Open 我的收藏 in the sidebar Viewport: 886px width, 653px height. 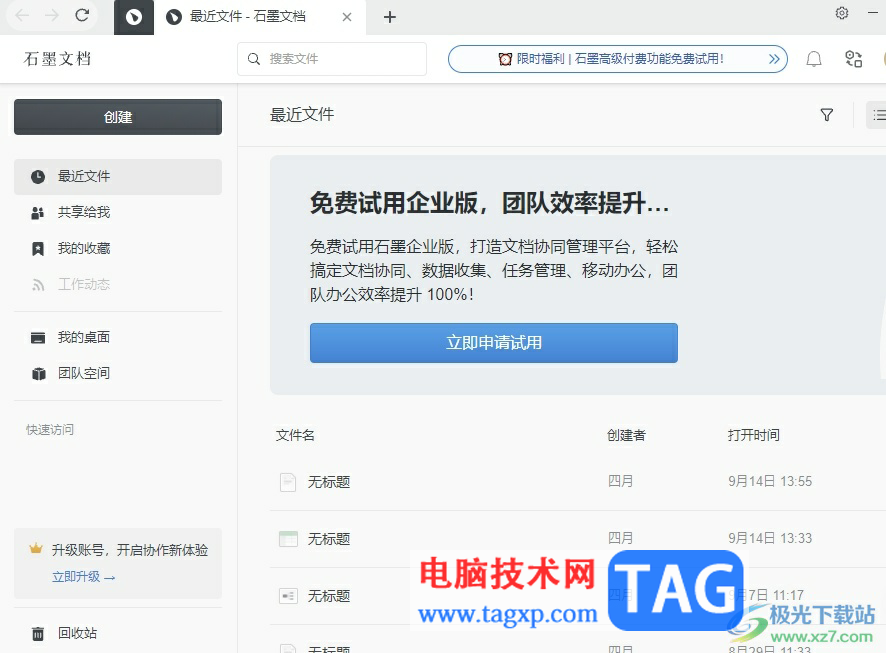pos(118,249)
